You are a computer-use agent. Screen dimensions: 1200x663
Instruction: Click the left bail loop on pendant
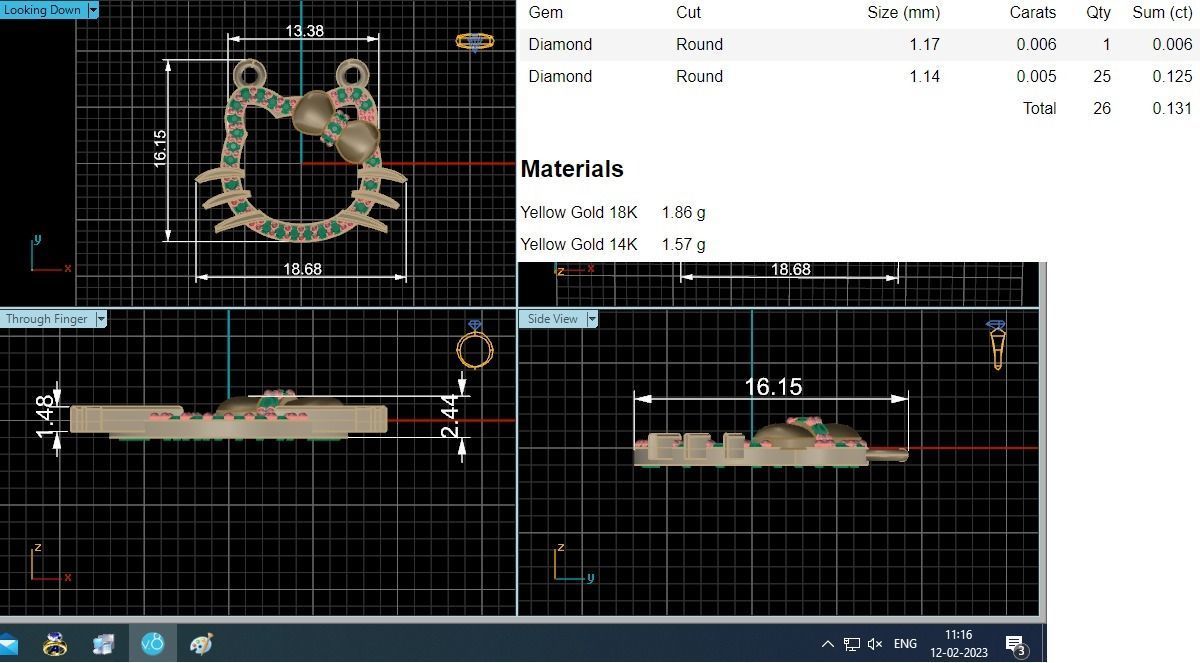pyautogui.click(x=250, y=74)
